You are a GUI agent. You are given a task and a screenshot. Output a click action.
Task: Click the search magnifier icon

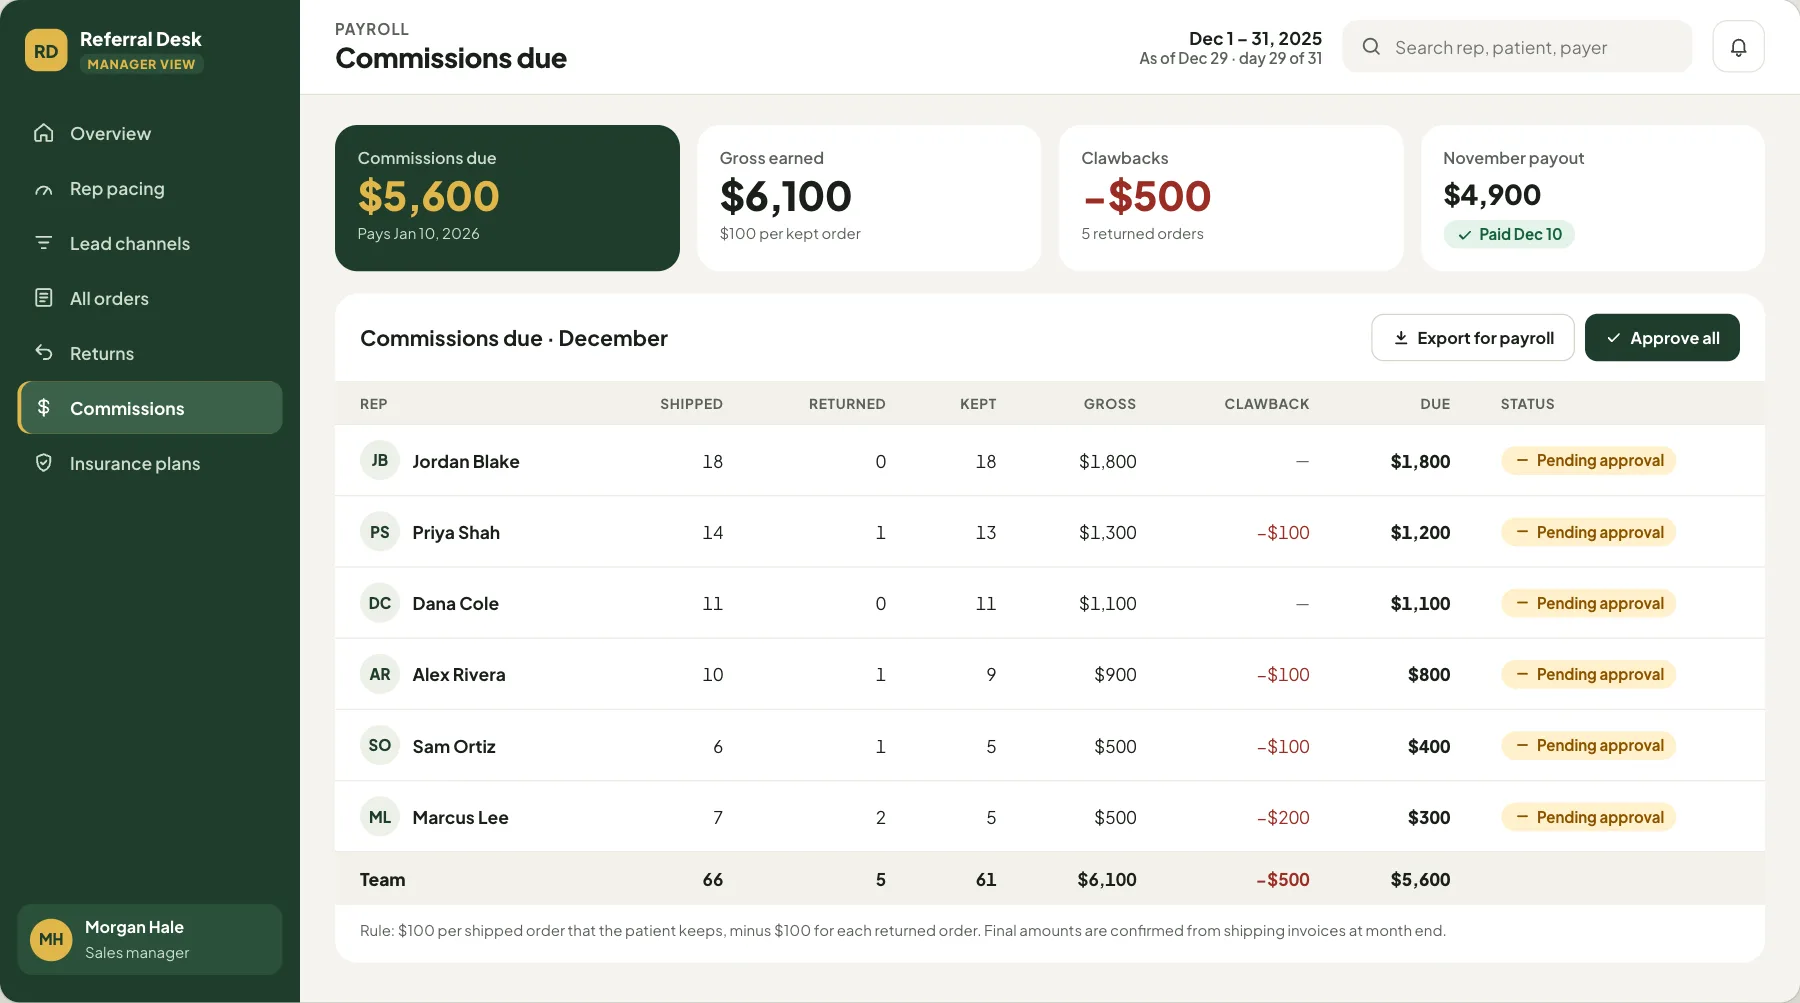[1371, 47]
